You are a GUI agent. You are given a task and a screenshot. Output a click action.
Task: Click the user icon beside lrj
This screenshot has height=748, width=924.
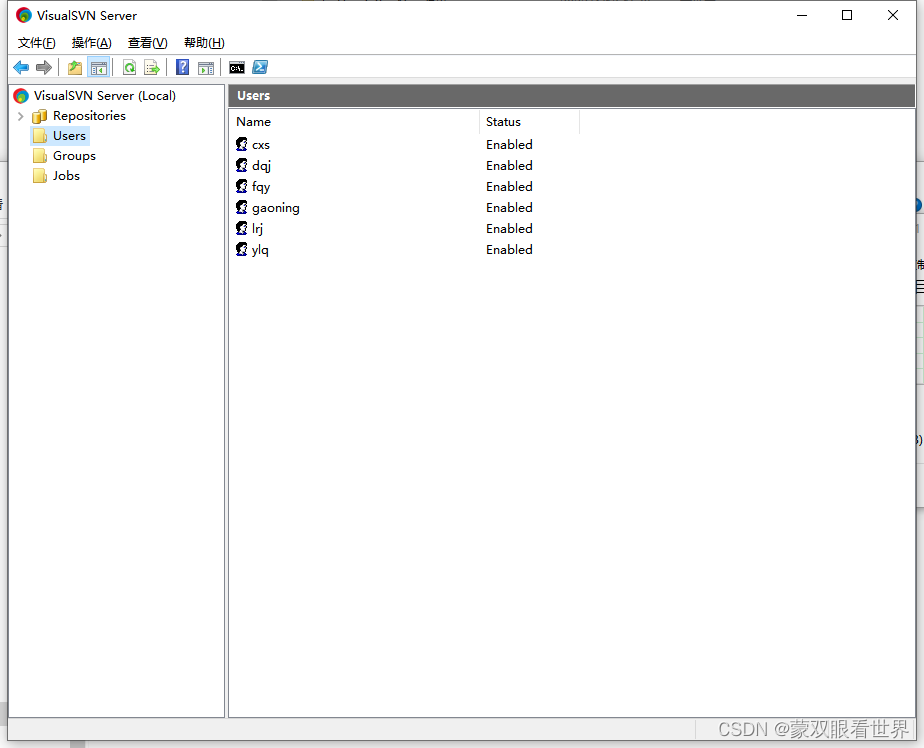(x=242, y=228)
